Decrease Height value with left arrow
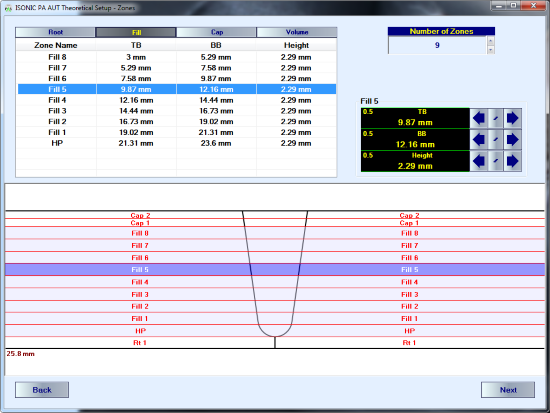This screenshot has height=413, width=550. click(x=478, y=161)
